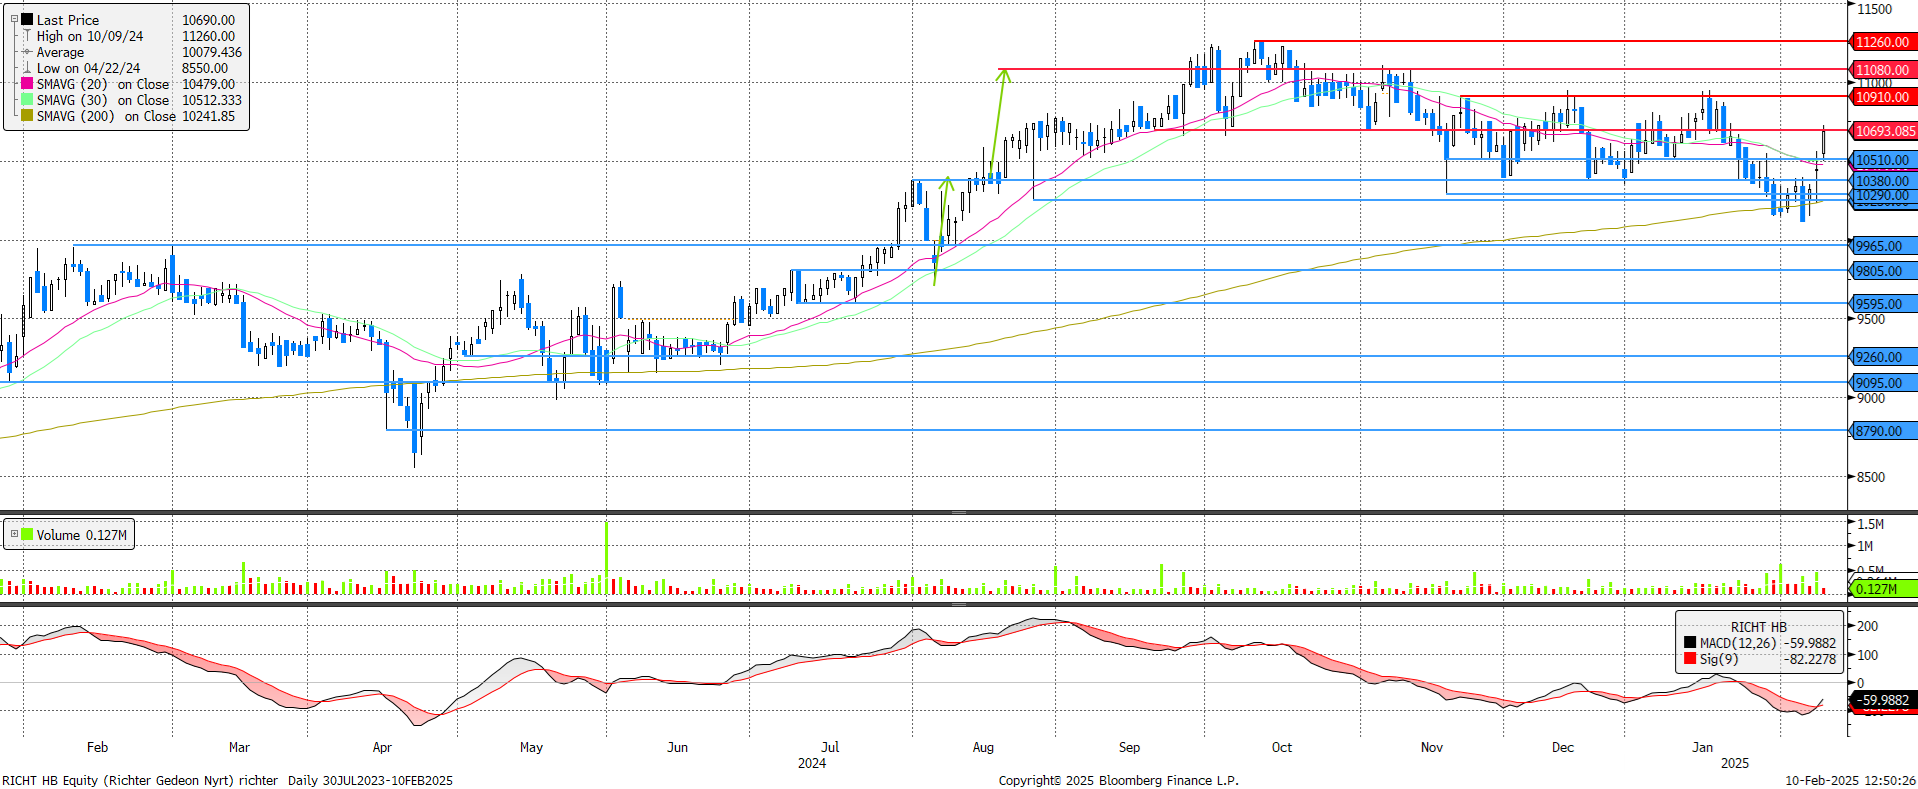The image size is (1918, 789).
Task: Click the Low marker icon in legend
Action: click(27, 68)
